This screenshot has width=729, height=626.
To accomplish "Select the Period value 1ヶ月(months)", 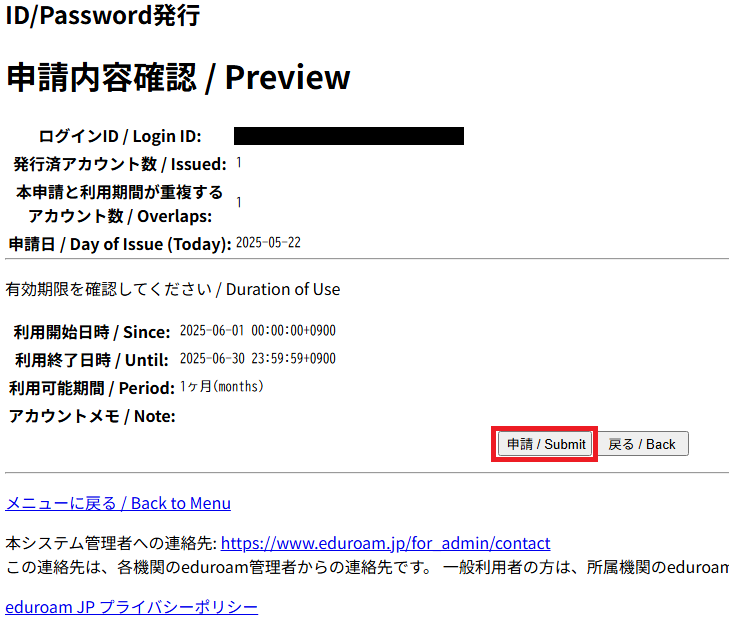I will coord(221,386).
